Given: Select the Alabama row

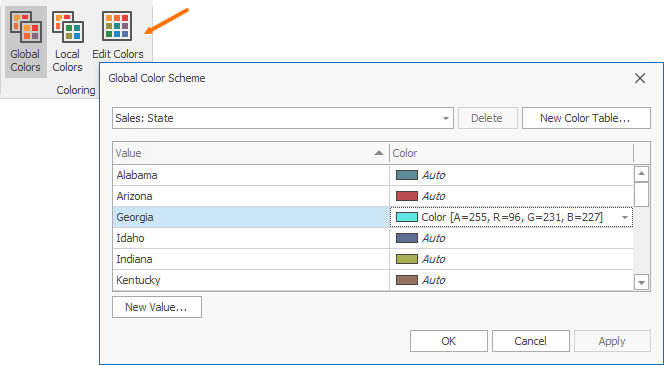Looking at the screenshot, I should click(373, 175).
